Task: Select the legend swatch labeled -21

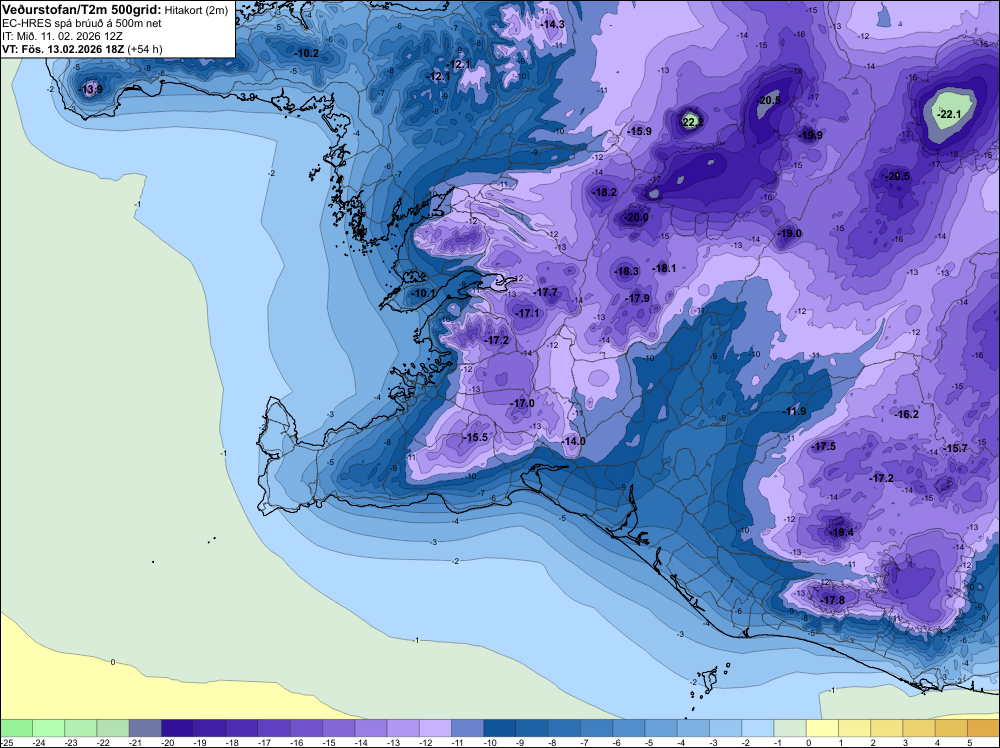Action: [145, 728]
